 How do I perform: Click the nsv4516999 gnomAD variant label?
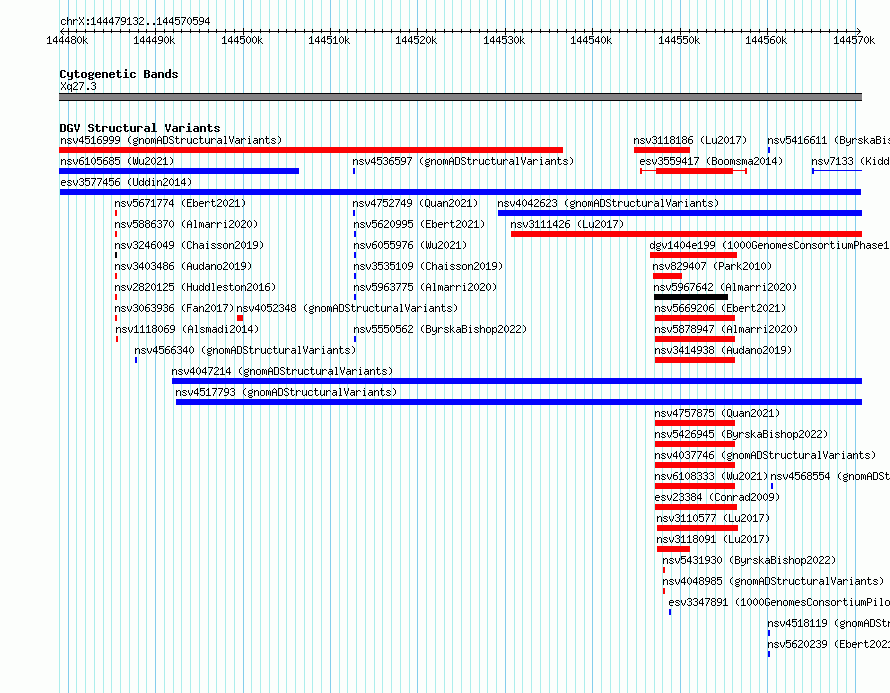click(171, 140)
